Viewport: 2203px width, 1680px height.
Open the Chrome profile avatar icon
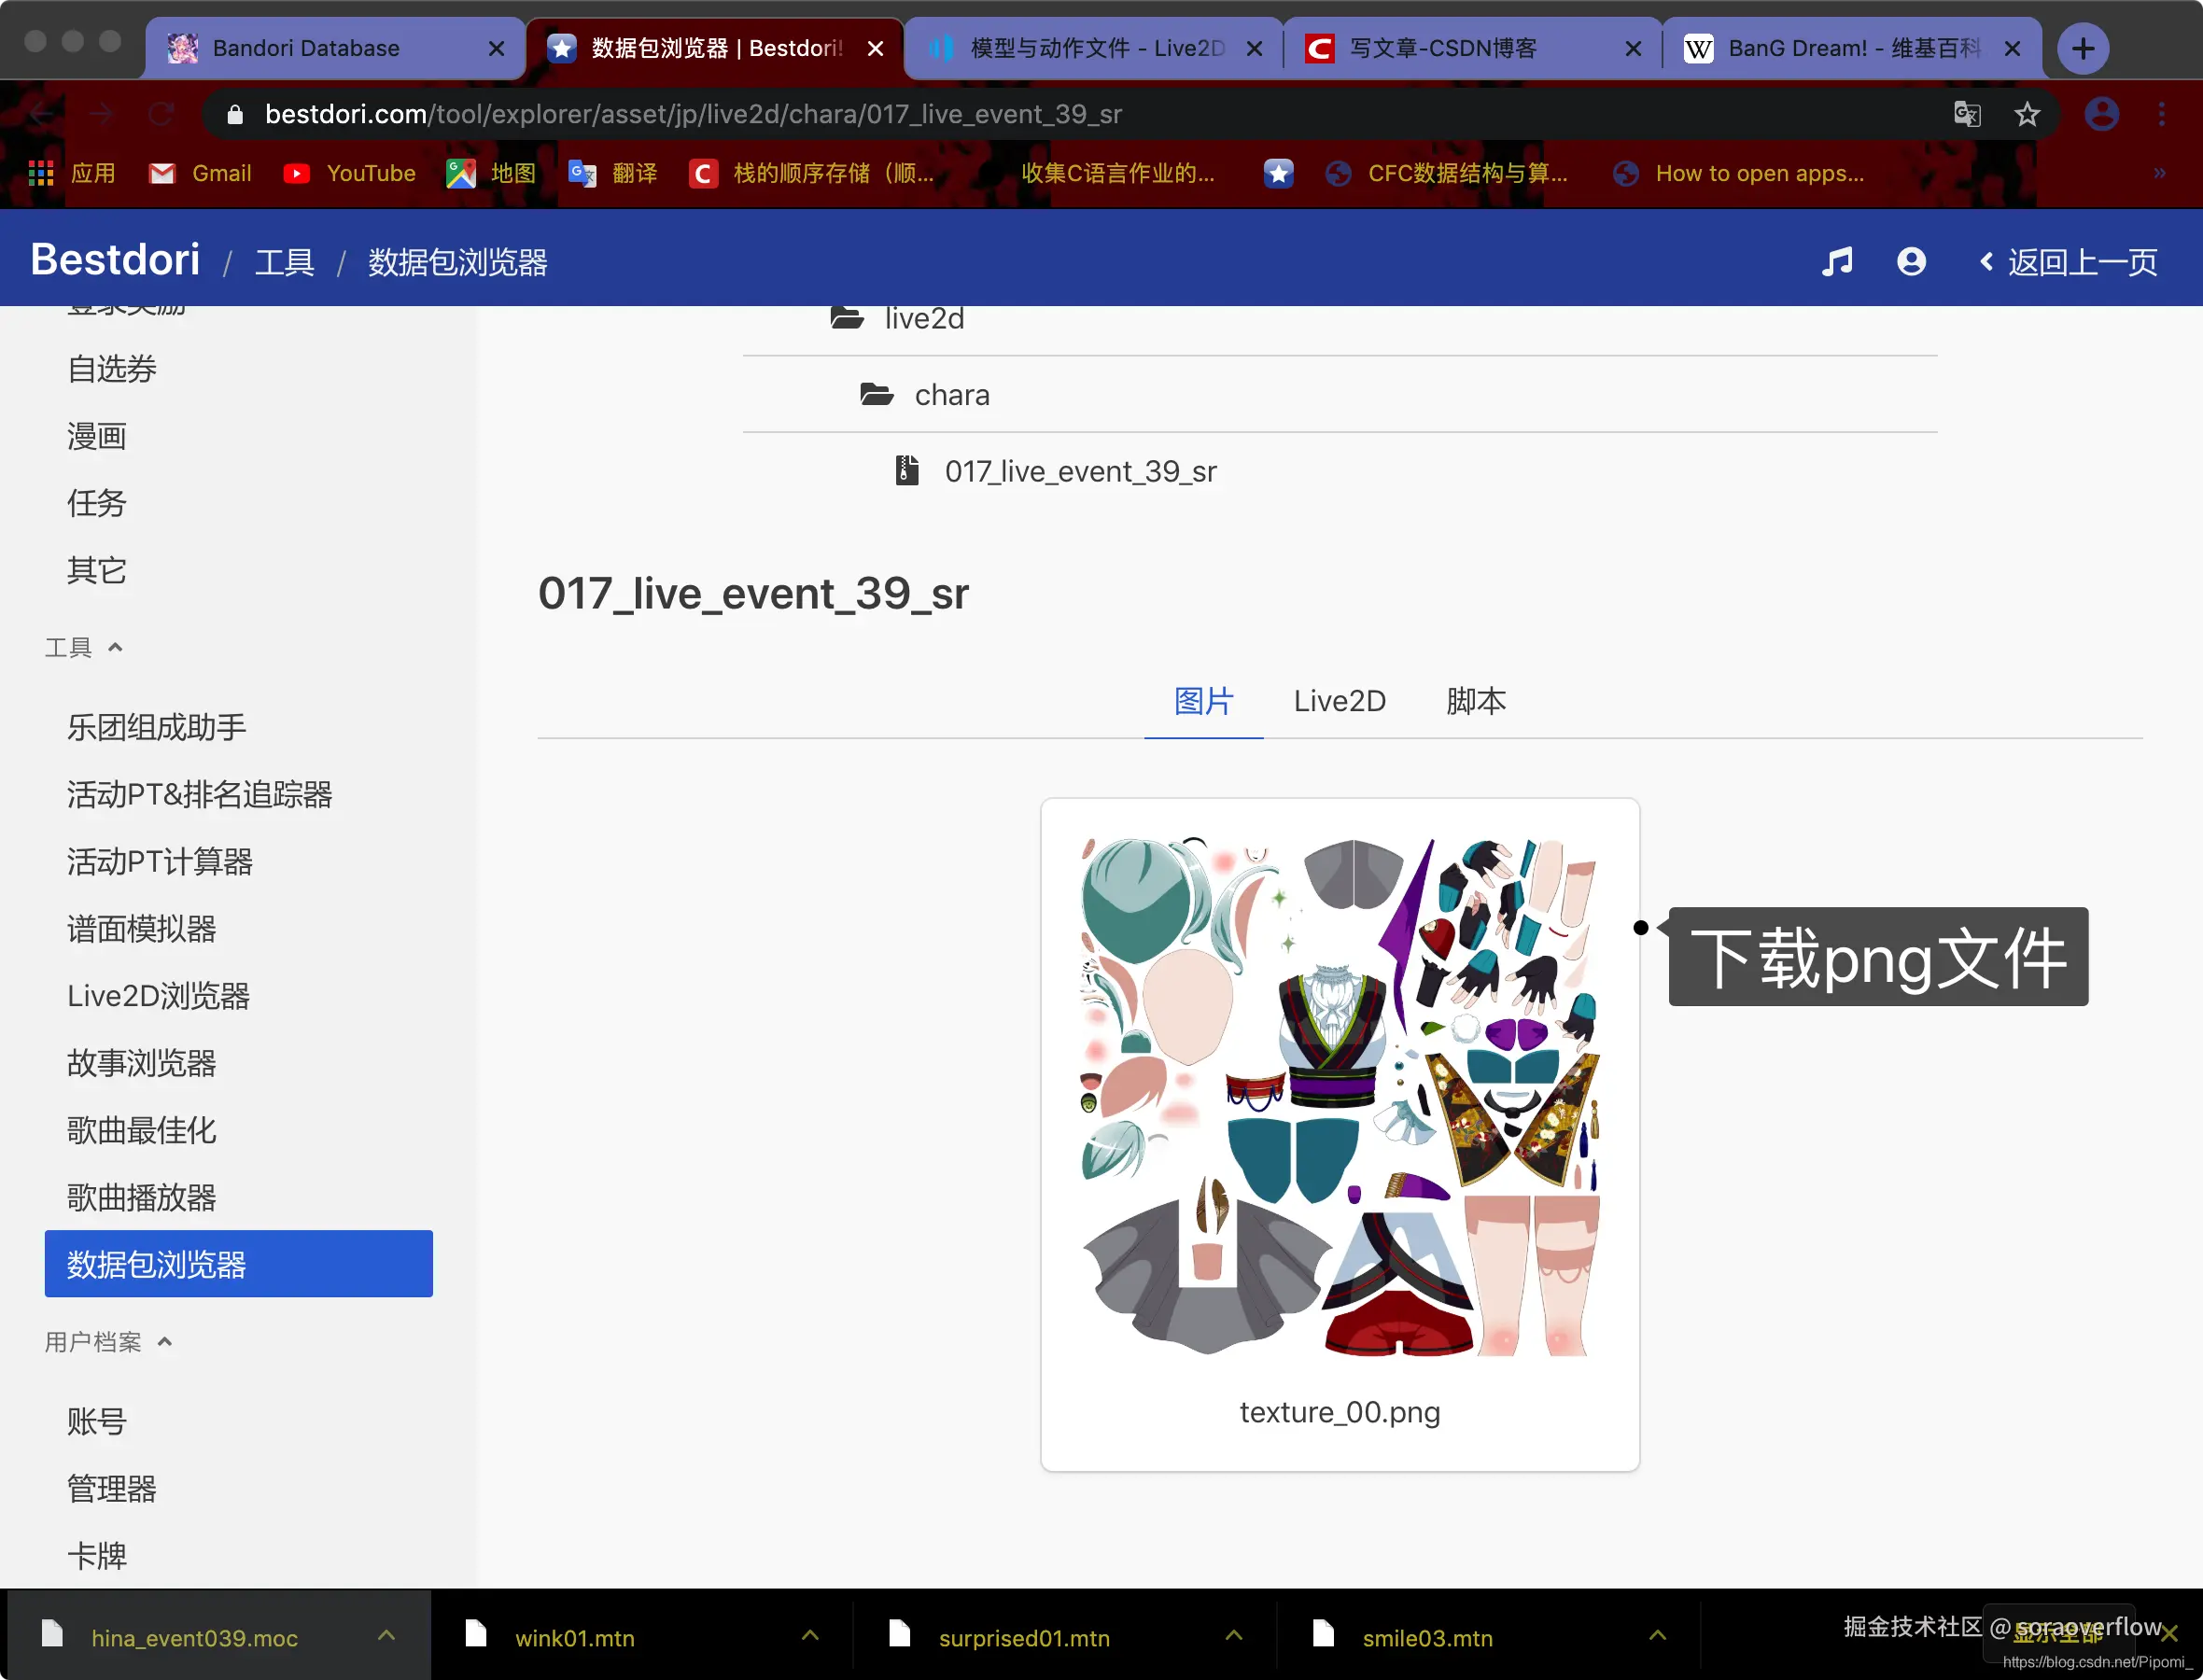click(2100, 115)
